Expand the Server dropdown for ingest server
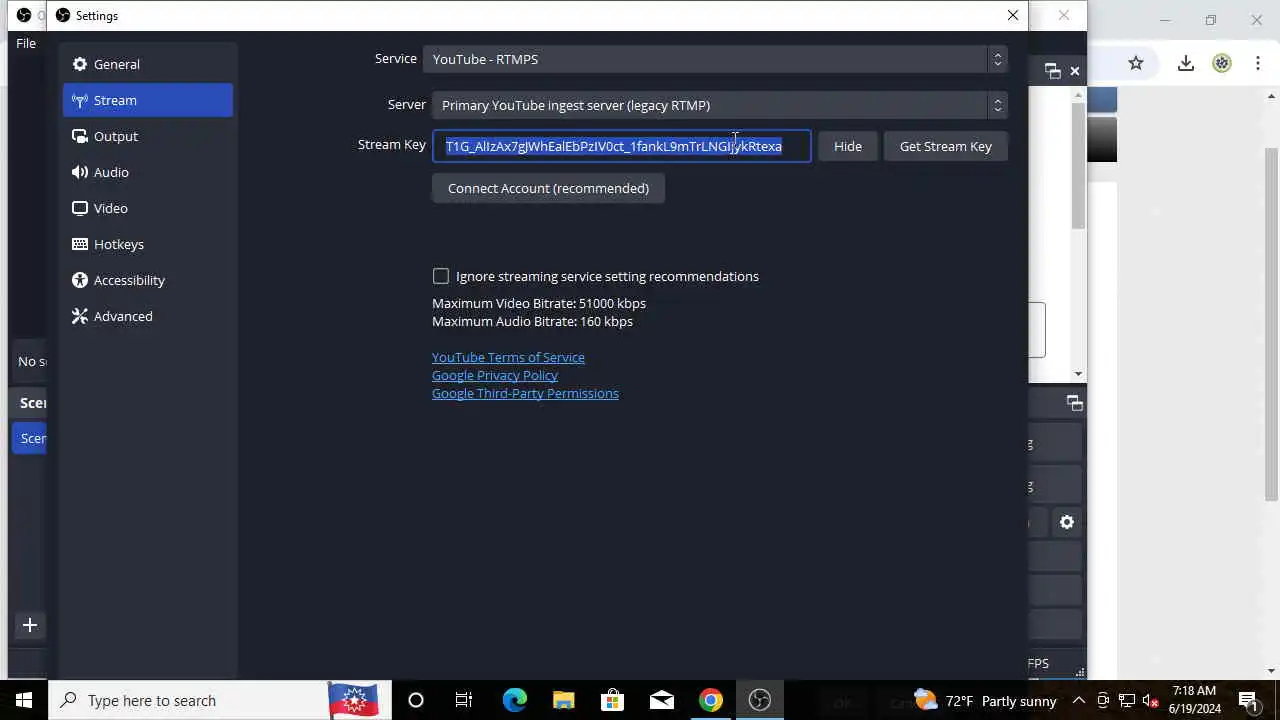The width and height of the screenshot is (1280, 720). tap(720, 105)
